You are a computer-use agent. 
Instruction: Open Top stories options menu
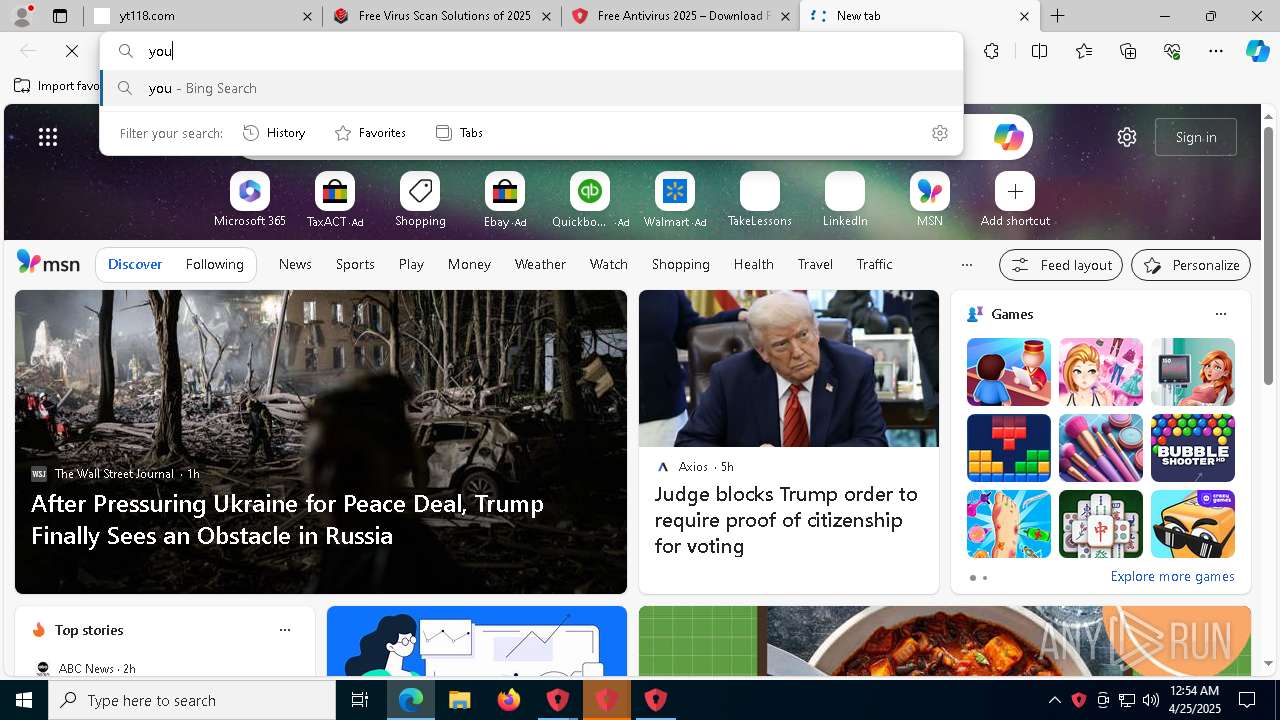click(x=284, y=630)
